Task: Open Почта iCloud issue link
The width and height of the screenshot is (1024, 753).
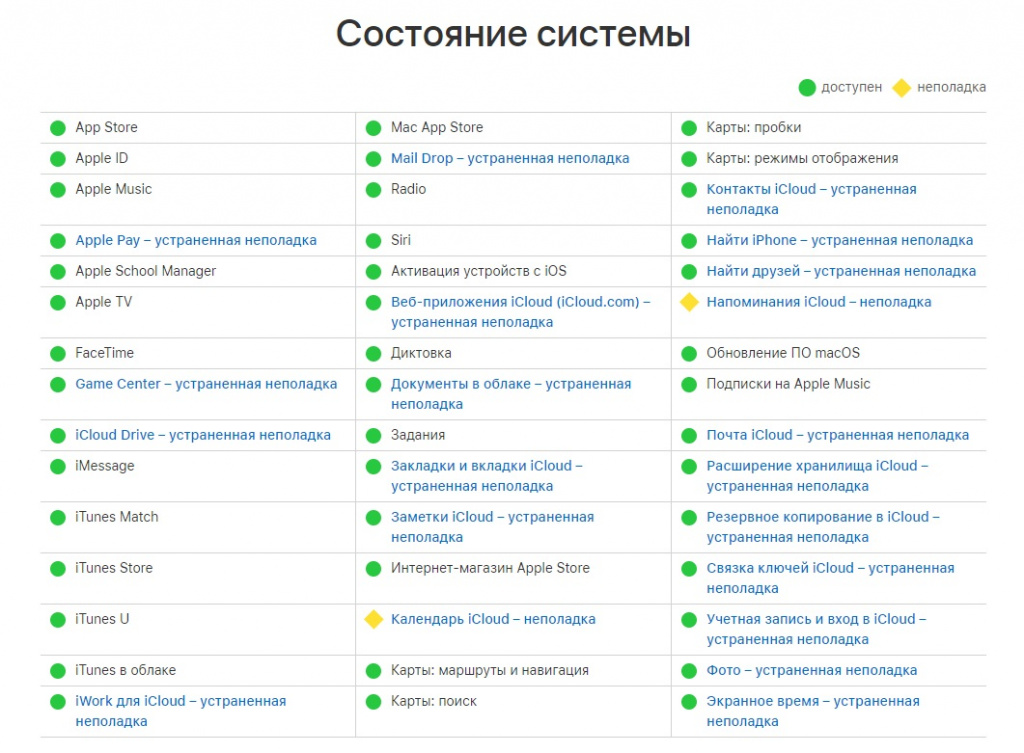Action: [838, 435]
